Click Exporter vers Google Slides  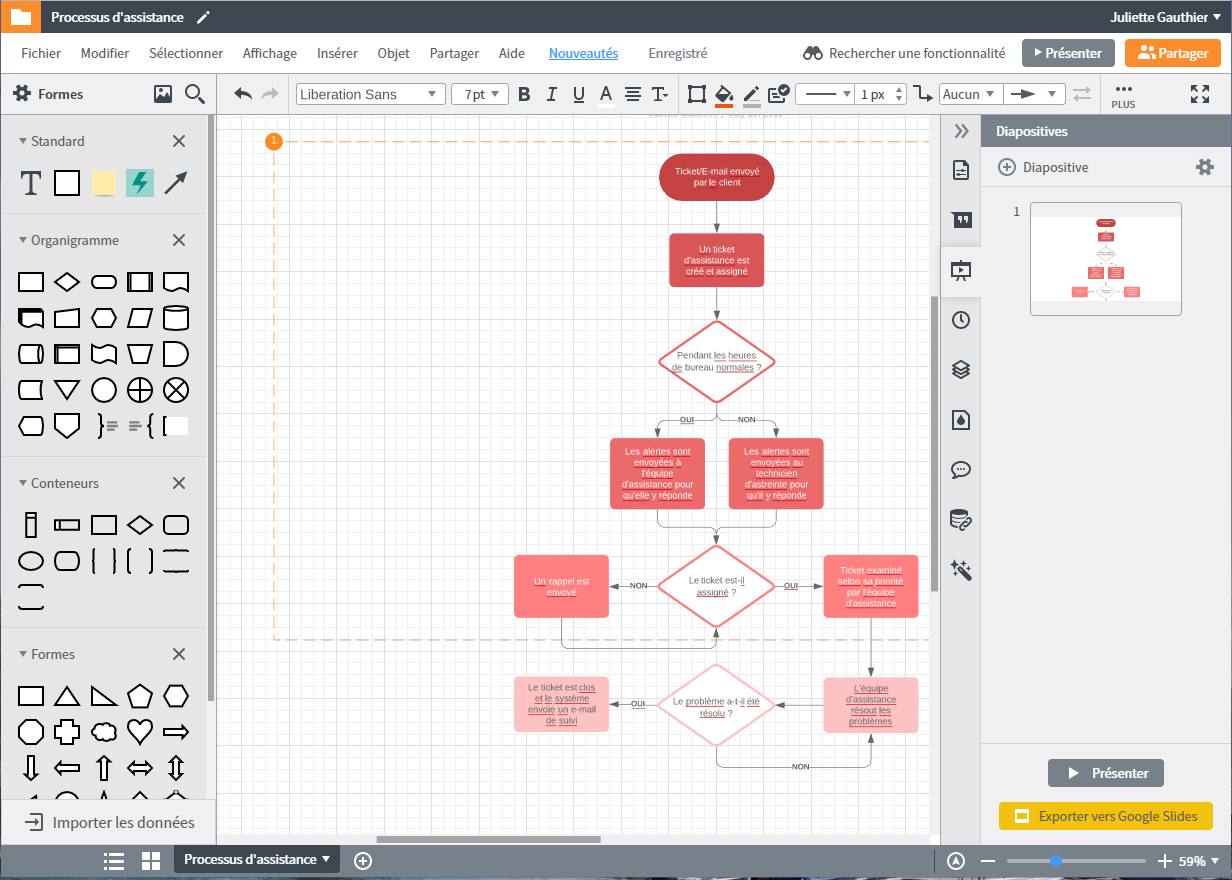tap(1105, 815)
